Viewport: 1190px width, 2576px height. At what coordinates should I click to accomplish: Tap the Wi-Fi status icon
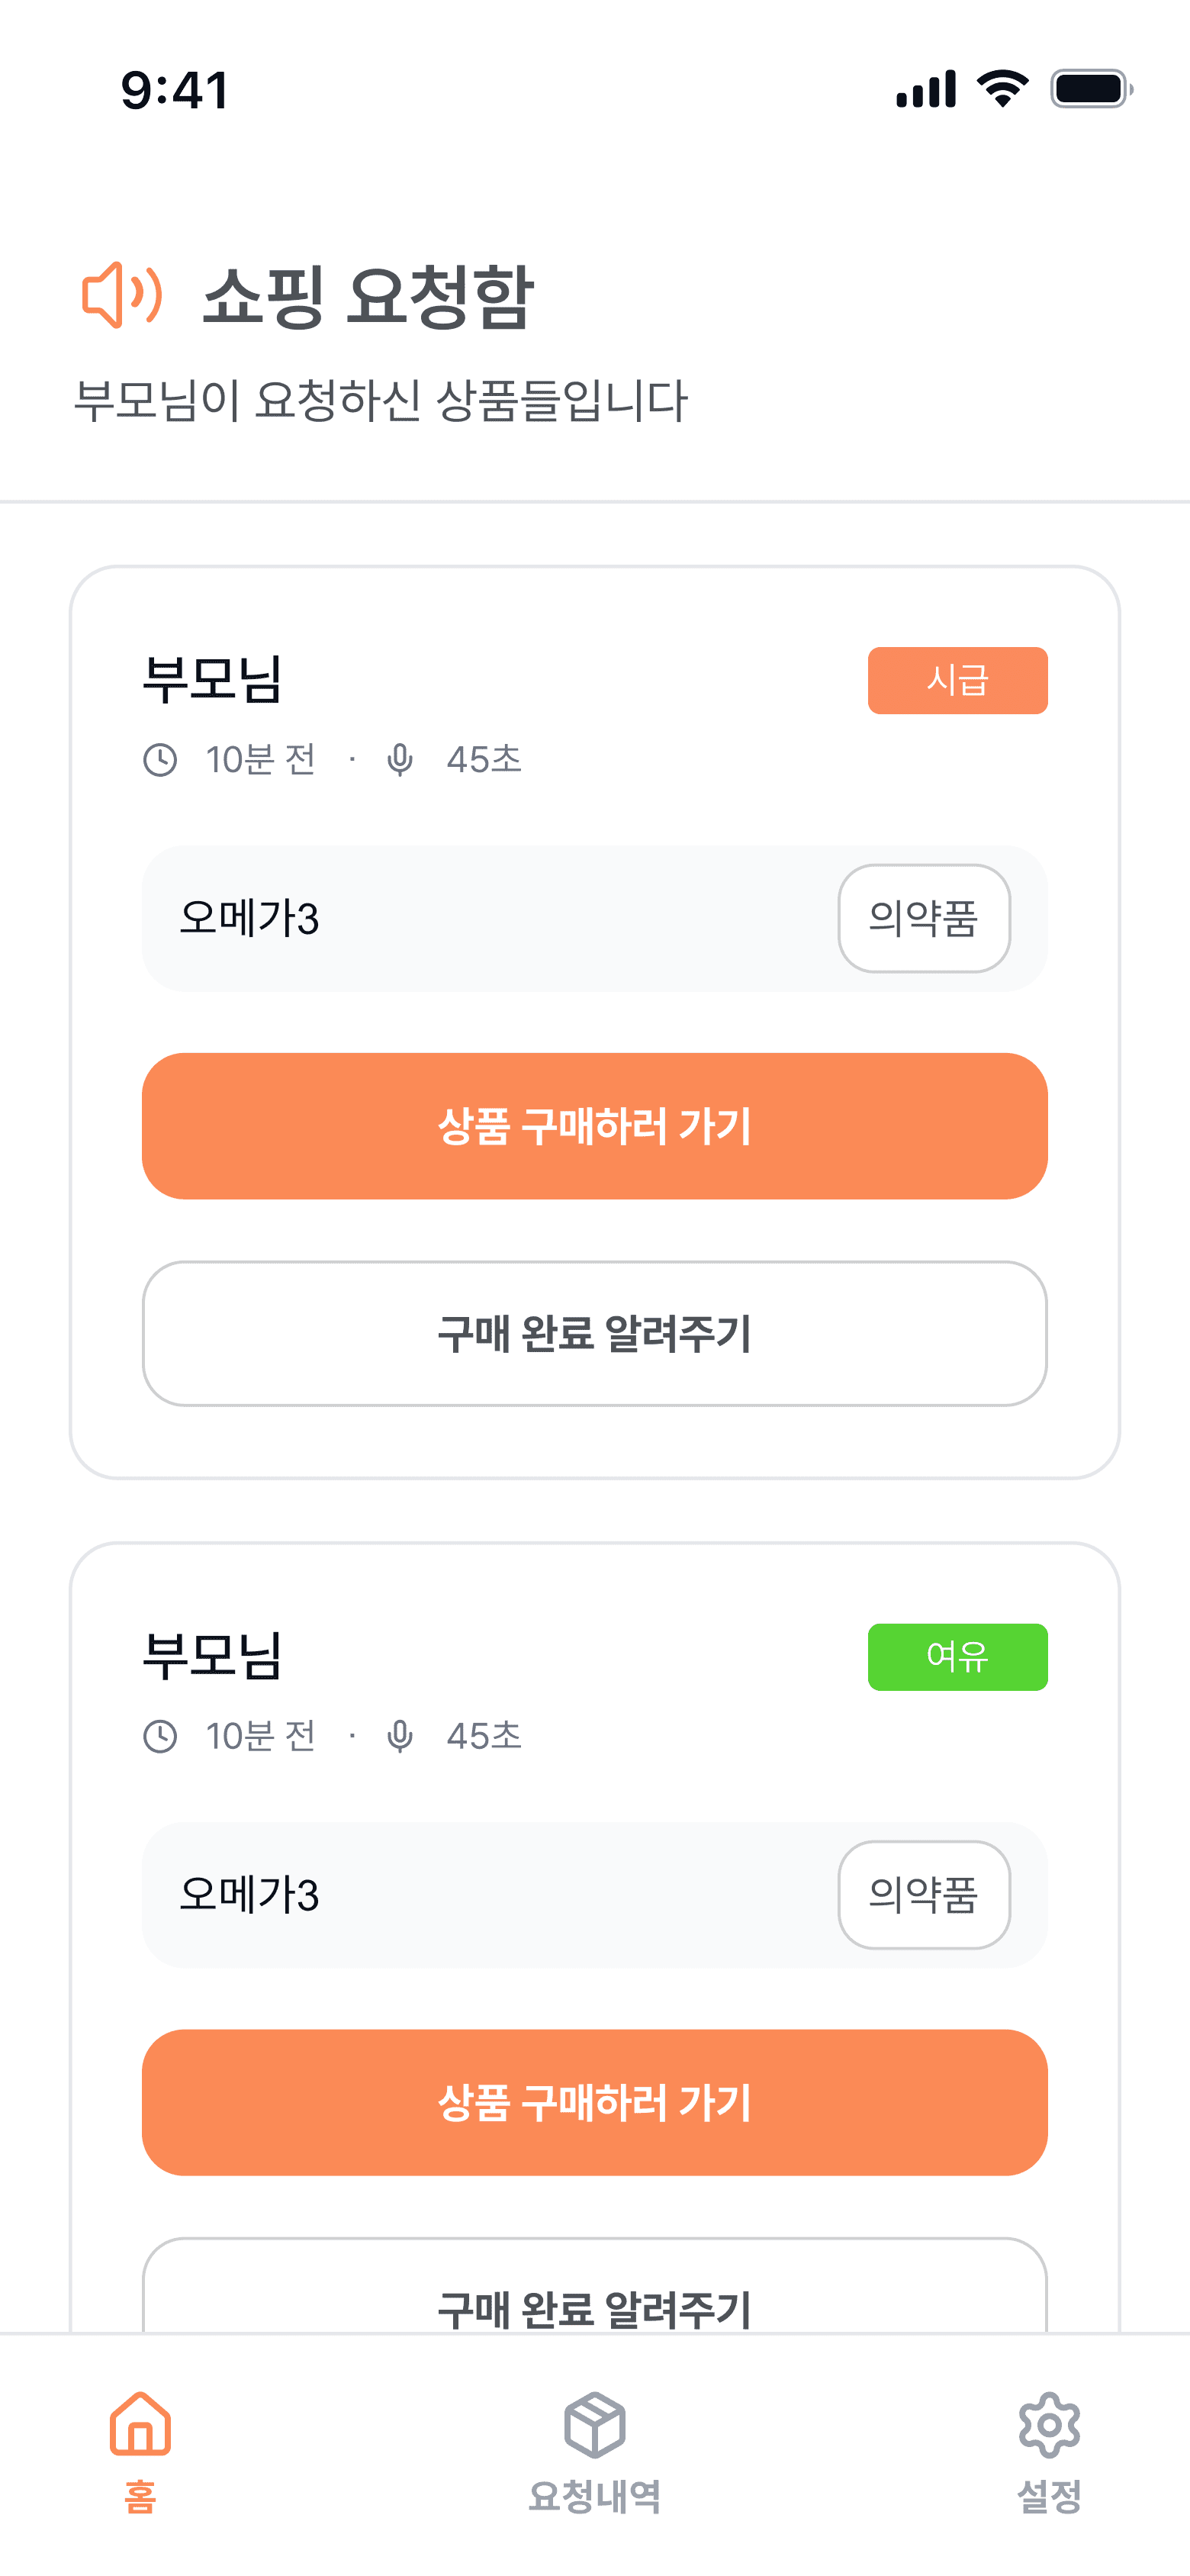coord(1003,89)
